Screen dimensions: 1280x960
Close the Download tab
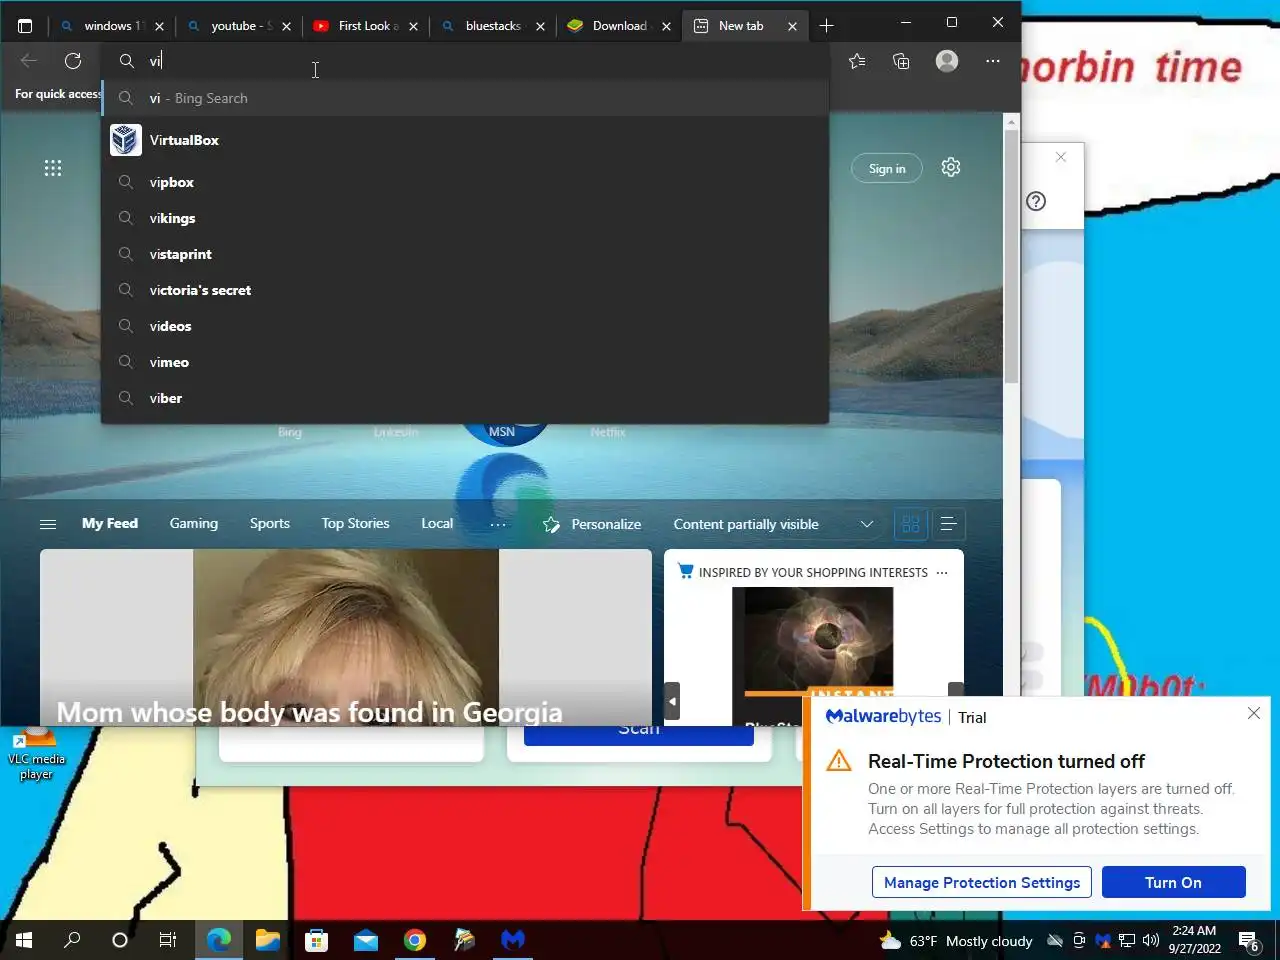coord(667,26)
